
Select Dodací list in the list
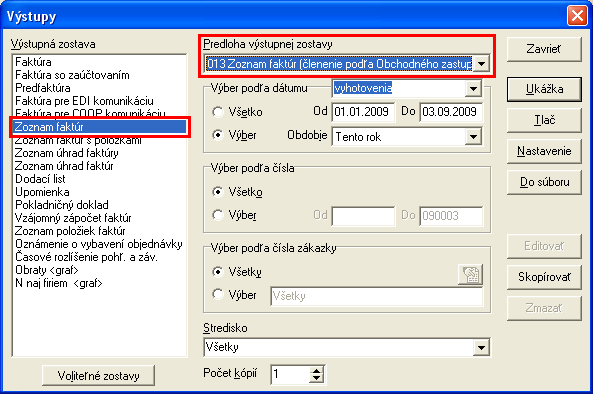coord(99,179)
